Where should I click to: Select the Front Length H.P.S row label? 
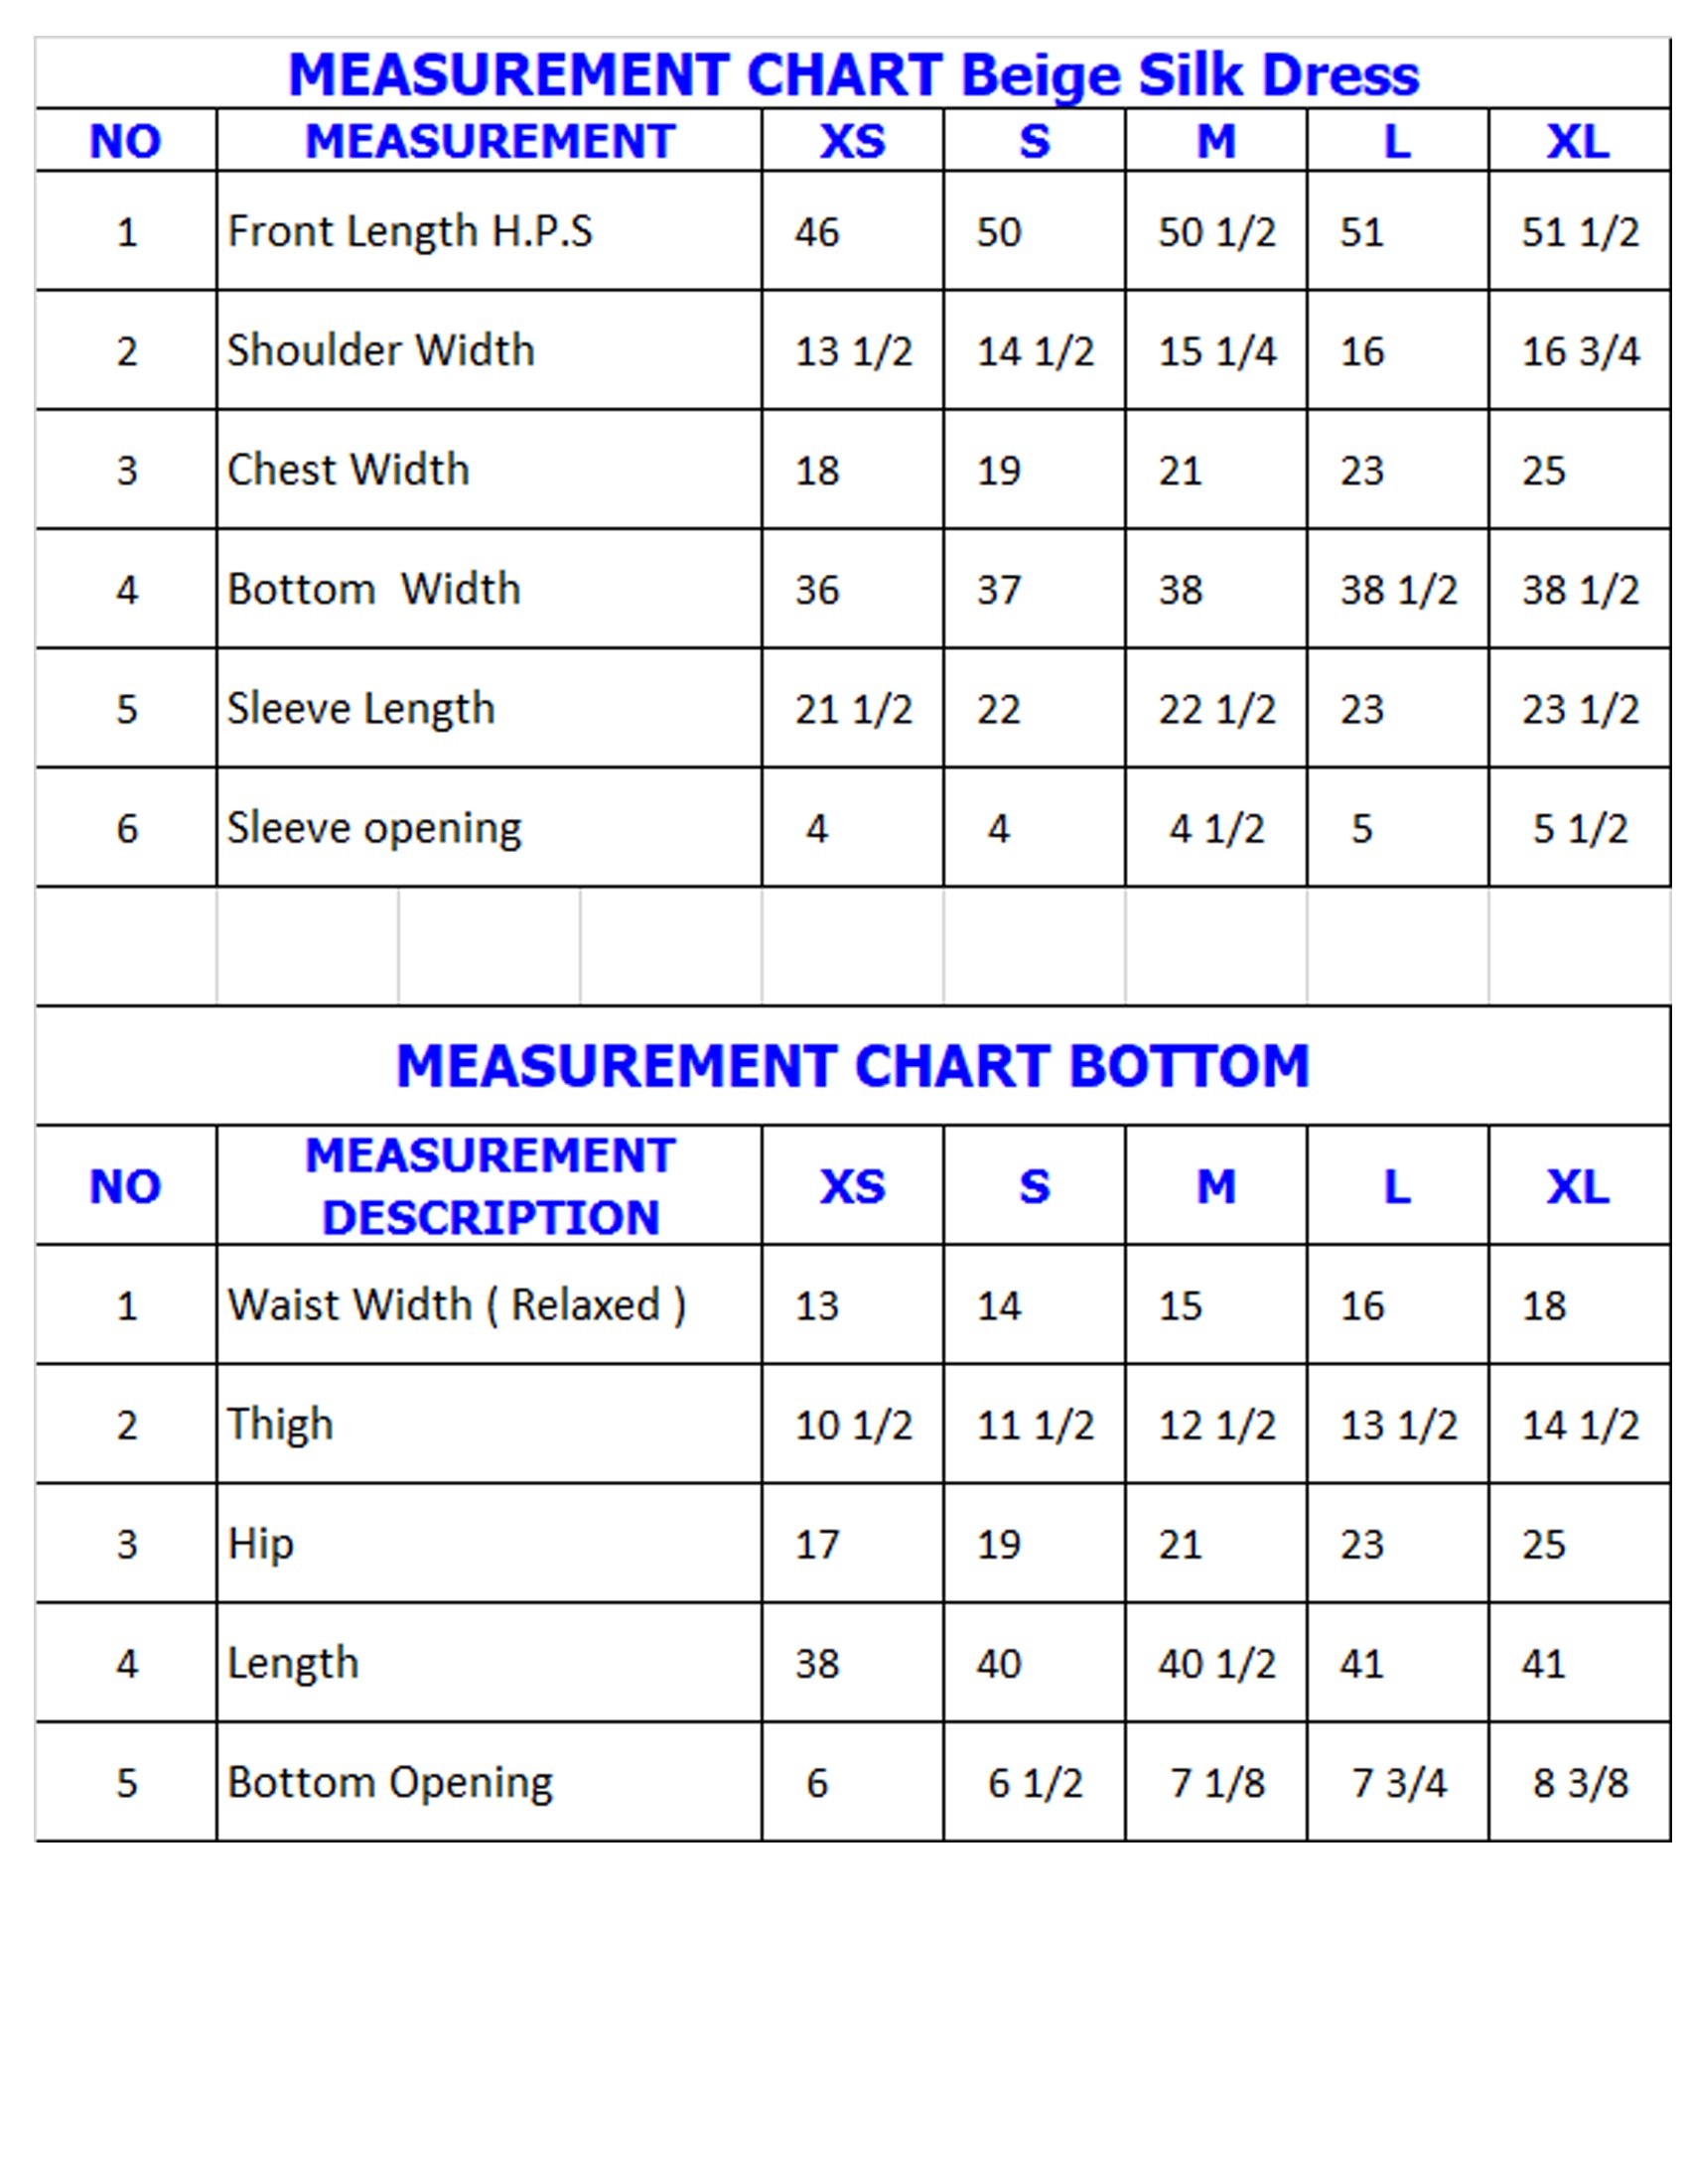coord(410,231)
